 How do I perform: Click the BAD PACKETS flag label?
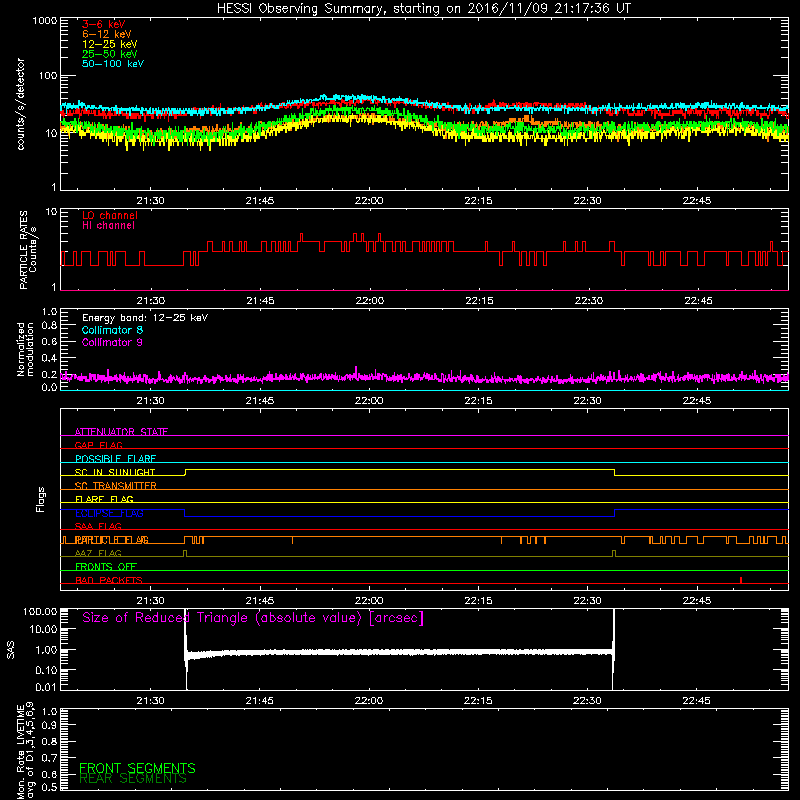tap(109, 580)
